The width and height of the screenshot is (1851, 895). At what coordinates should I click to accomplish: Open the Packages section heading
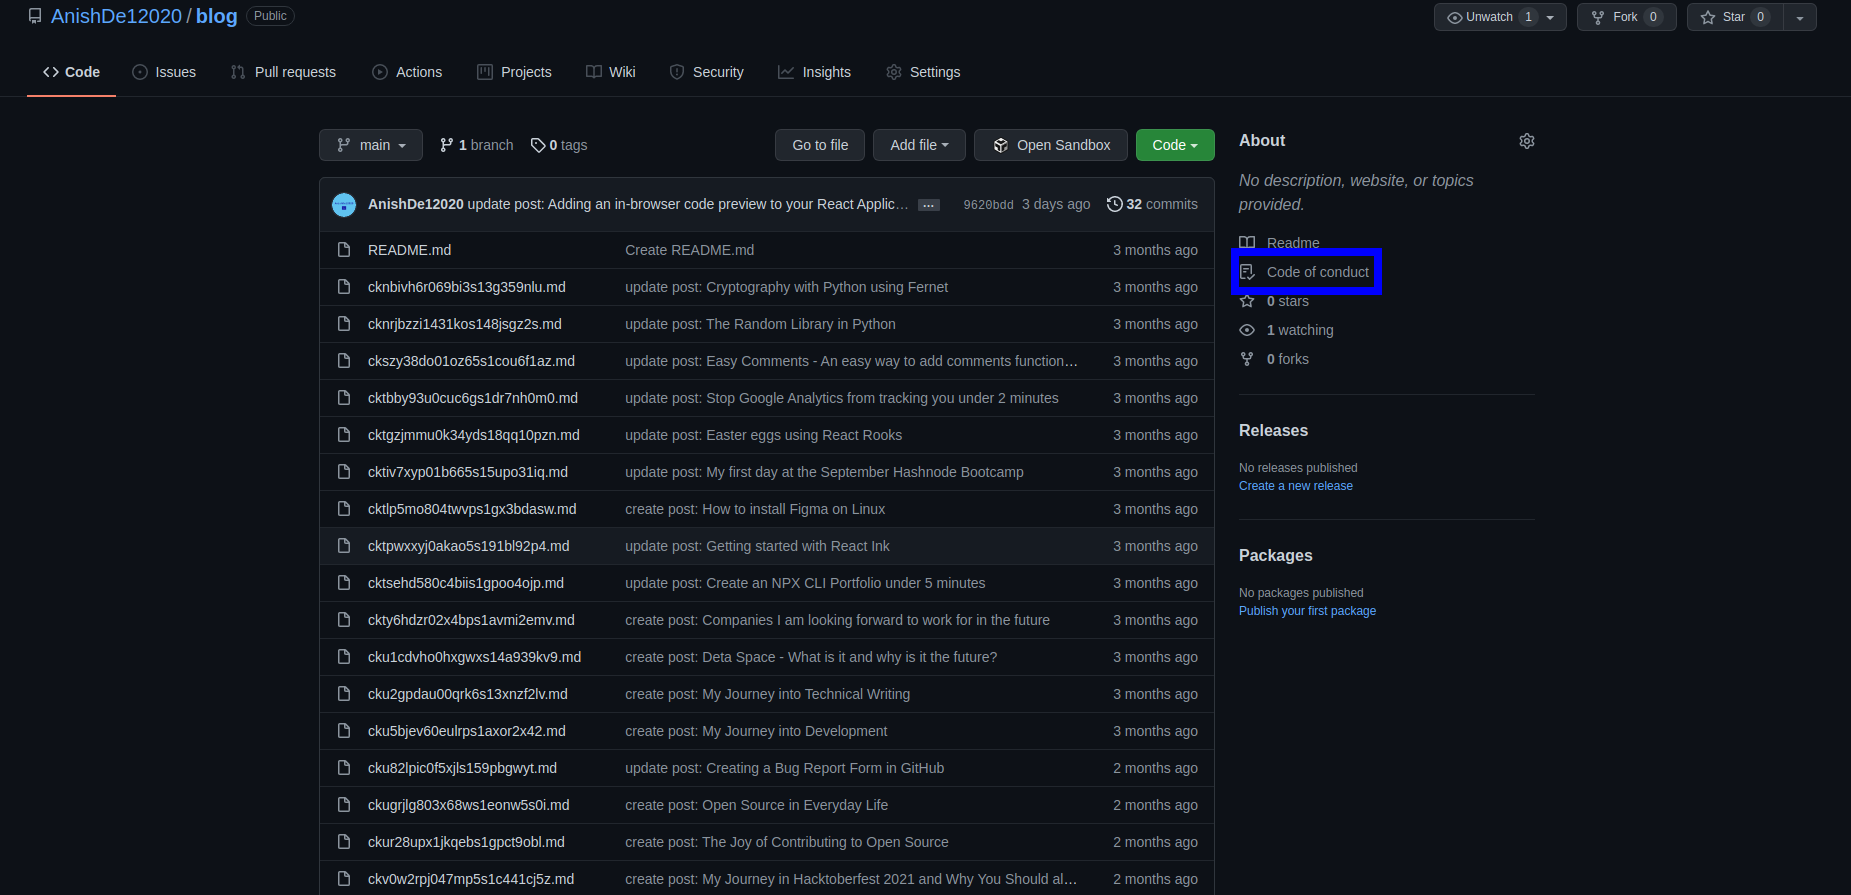pyautogui.click(x=1276, y=556)
